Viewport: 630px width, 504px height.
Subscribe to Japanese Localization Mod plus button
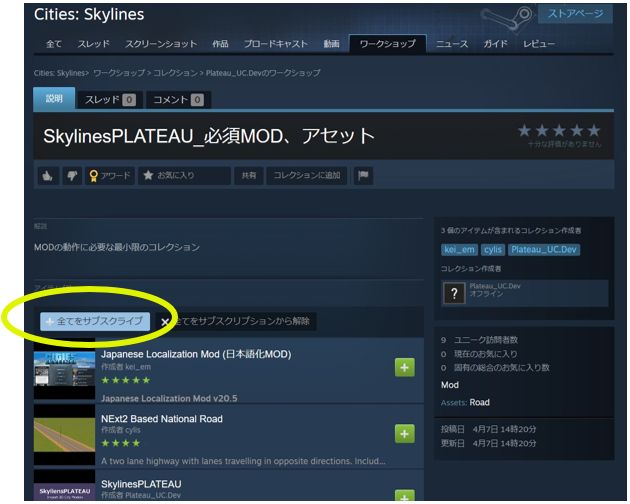tap(405, 367)
